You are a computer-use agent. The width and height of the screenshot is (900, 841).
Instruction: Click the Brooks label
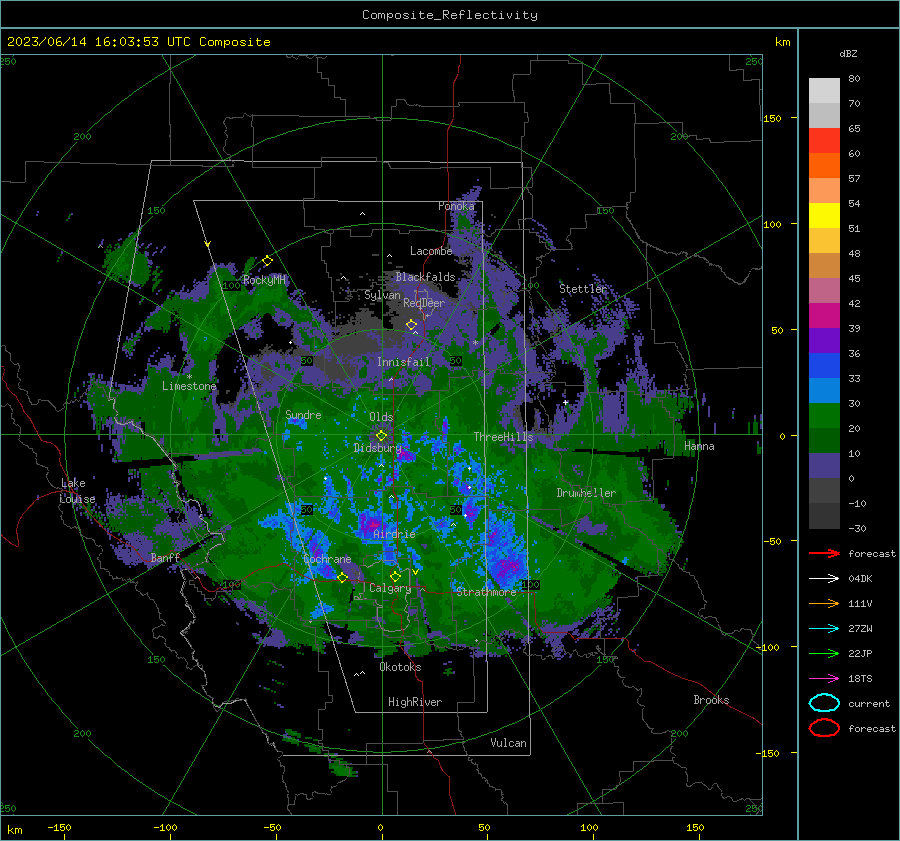711,700
